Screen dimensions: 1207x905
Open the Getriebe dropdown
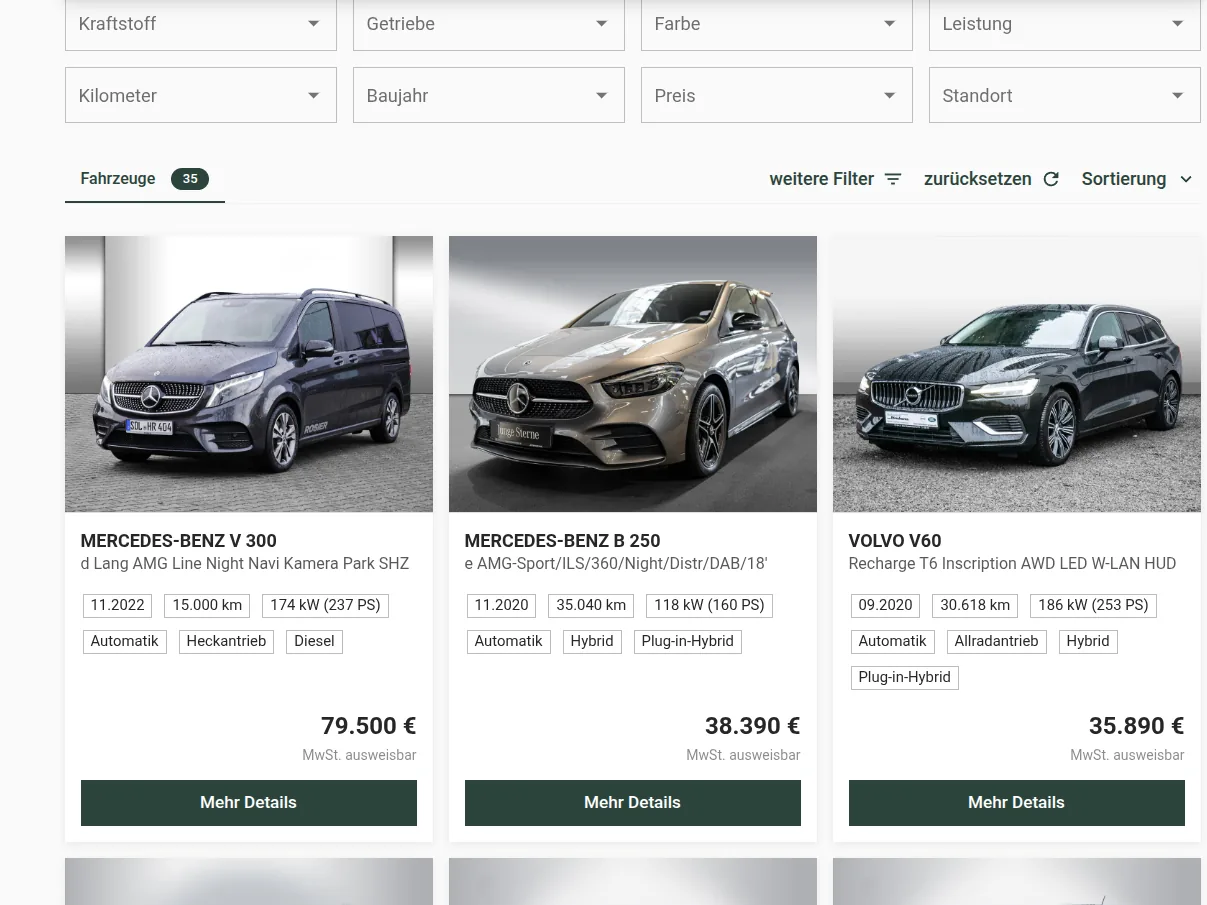(x=488, y=24)
